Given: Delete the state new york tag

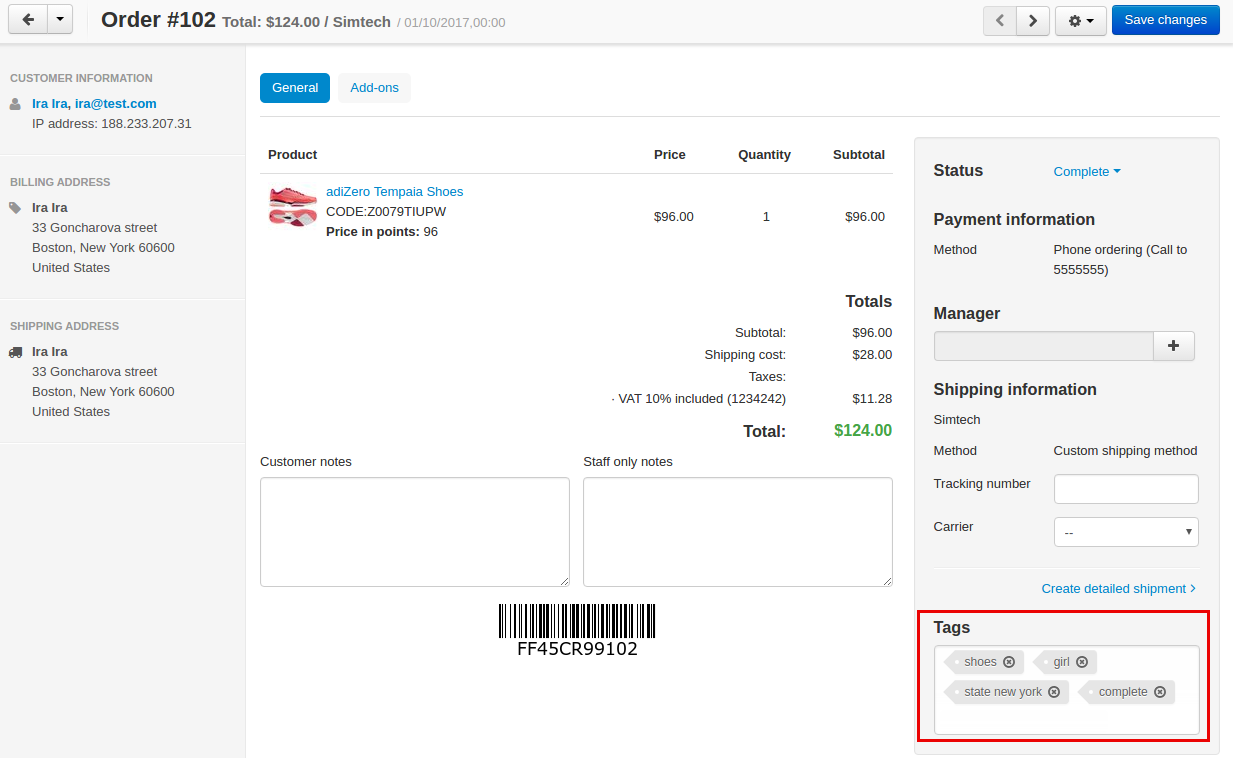Looking at the screenshot, I should coord(1054,692).
